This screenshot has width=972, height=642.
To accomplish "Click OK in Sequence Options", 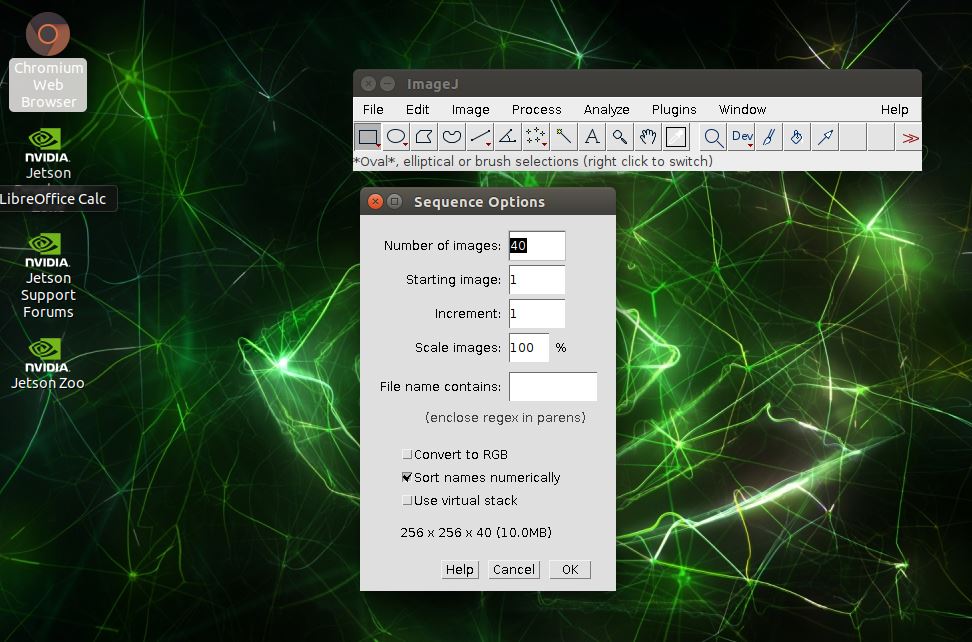I will 570,570.
